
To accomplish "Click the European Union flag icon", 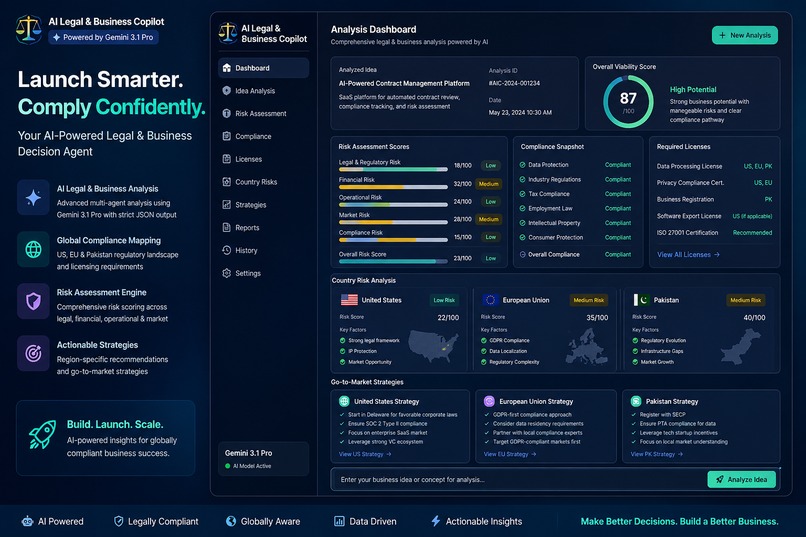I will coord(490,300).
